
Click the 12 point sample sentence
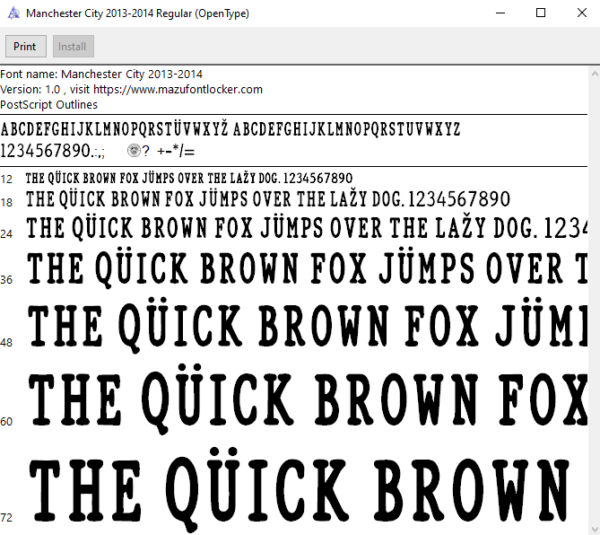tap(189, 178)
